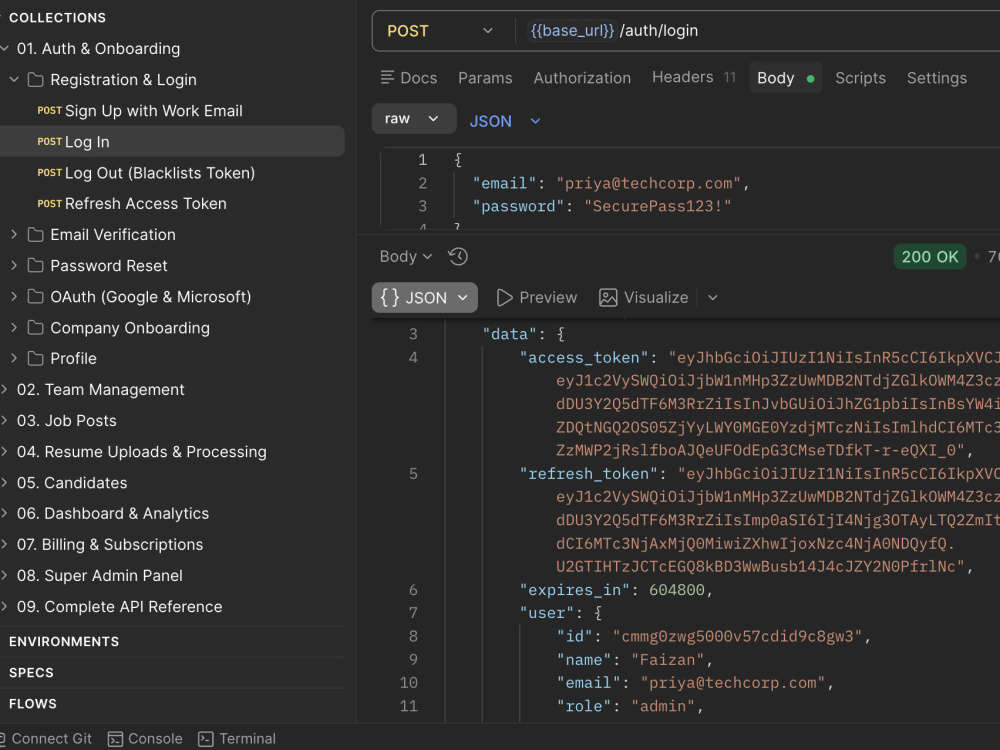Image resolution: width=1000 pixels, height=750 pixels.
Task: Collapse the Registration & Login folder
Action: [14, 80]
